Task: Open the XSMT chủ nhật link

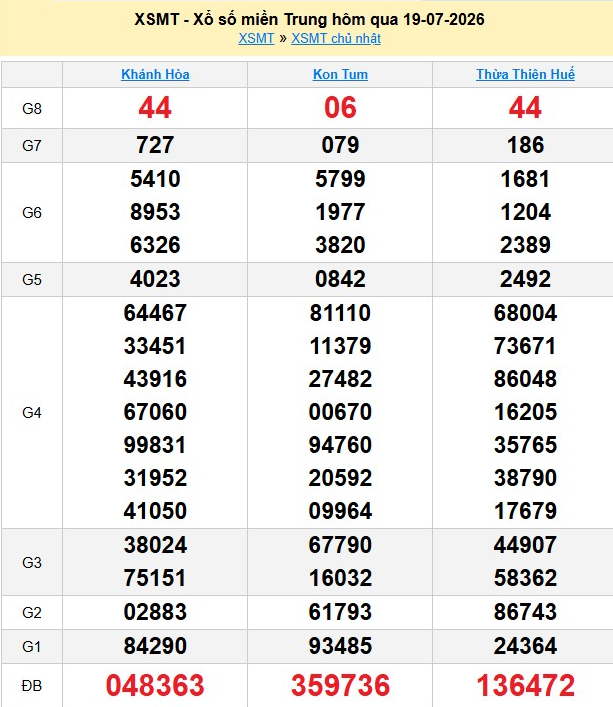Action: [336, 38]
